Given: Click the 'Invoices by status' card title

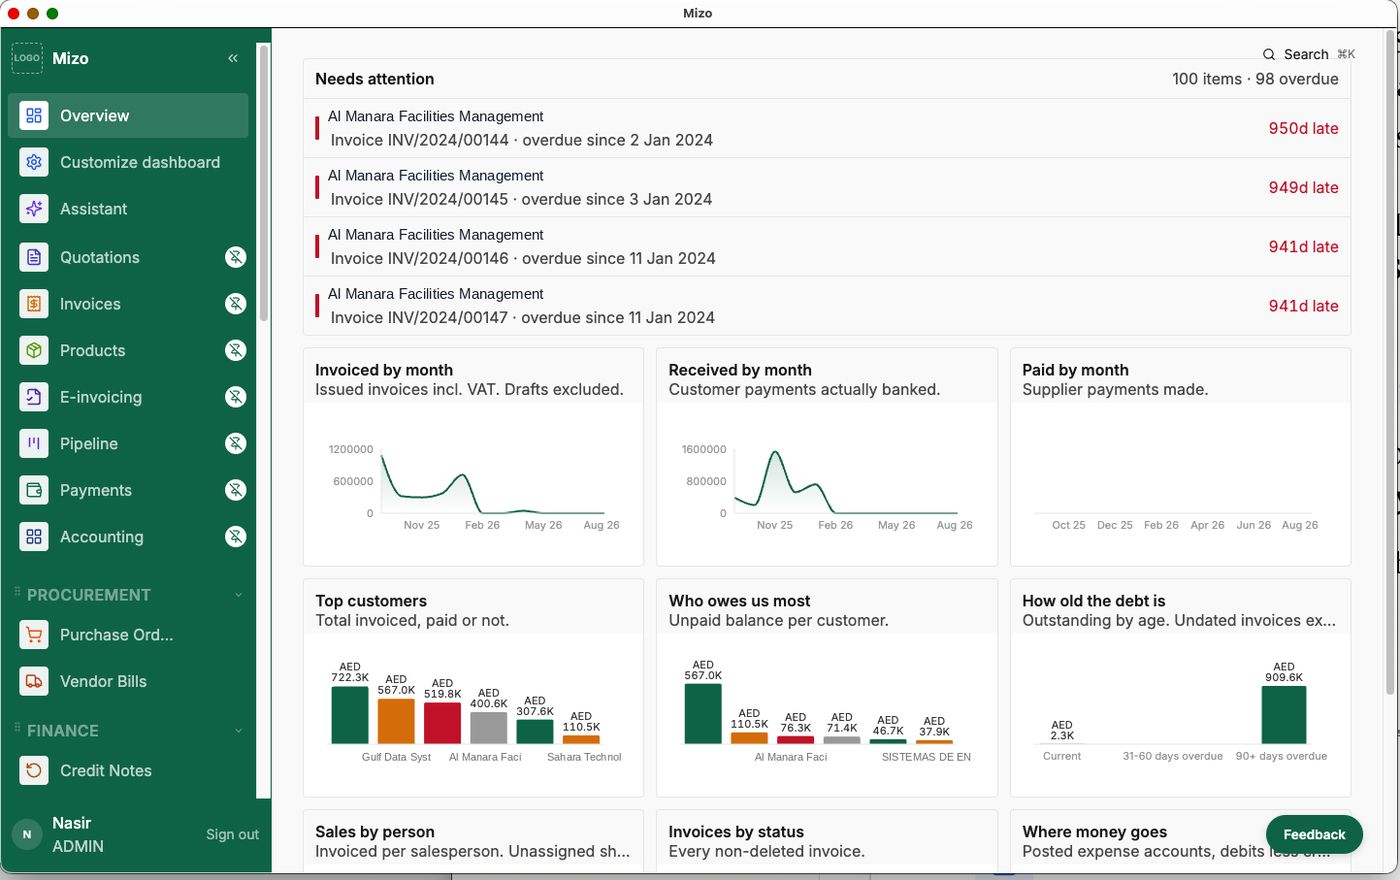Looking at the screenshot, I should pyautogui.click(x=736, y=832).
